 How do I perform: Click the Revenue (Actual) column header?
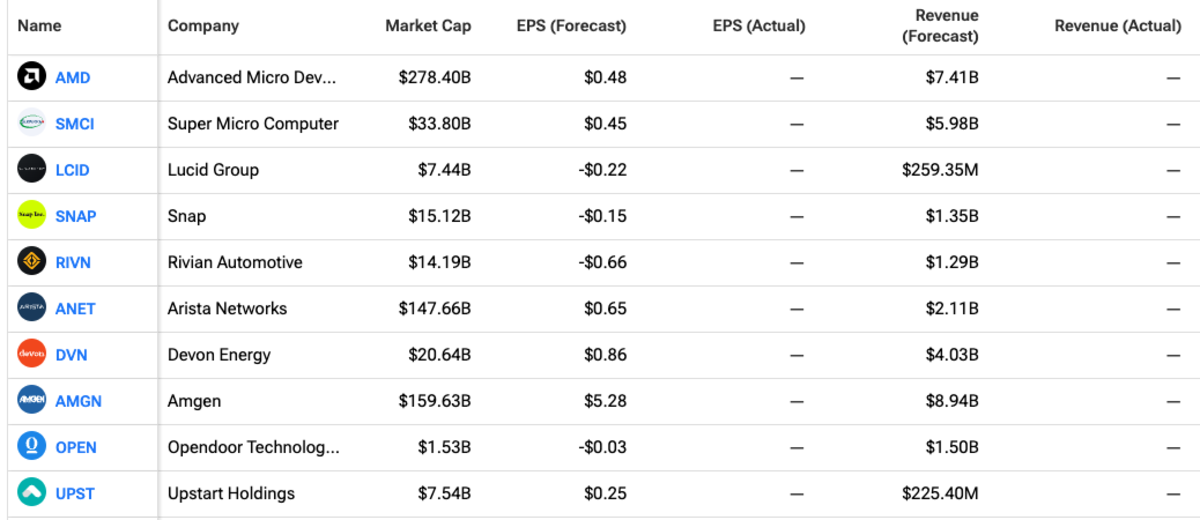pos(1117,26)
